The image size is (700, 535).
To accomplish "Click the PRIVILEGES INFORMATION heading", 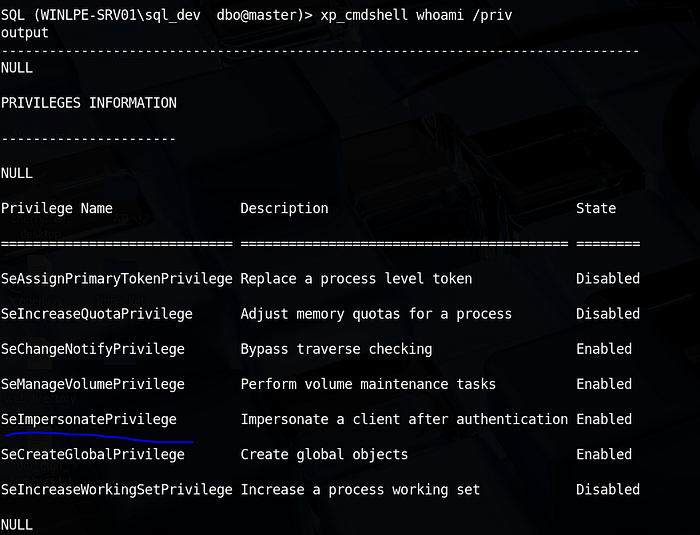I will [x=89, y=103].
